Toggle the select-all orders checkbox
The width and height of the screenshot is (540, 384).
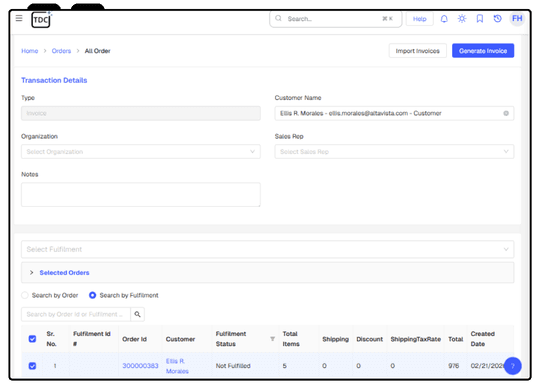tap(32, 339)
